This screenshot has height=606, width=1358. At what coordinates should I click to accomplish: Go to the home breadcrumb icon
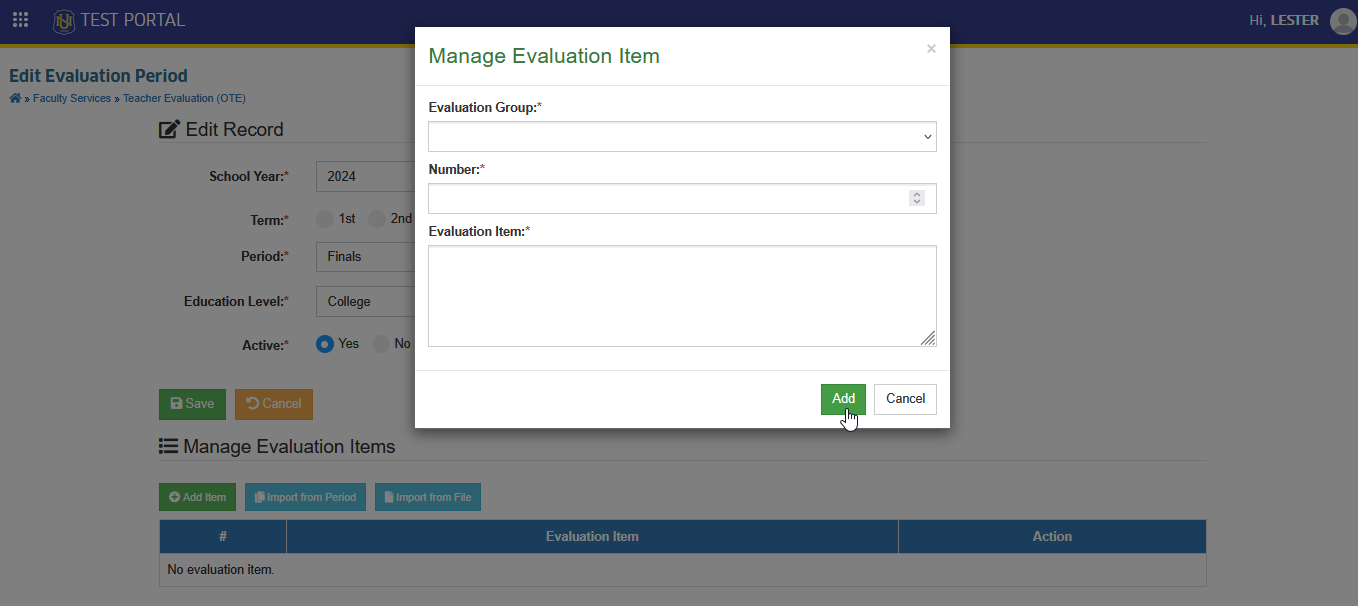point(15,98)
